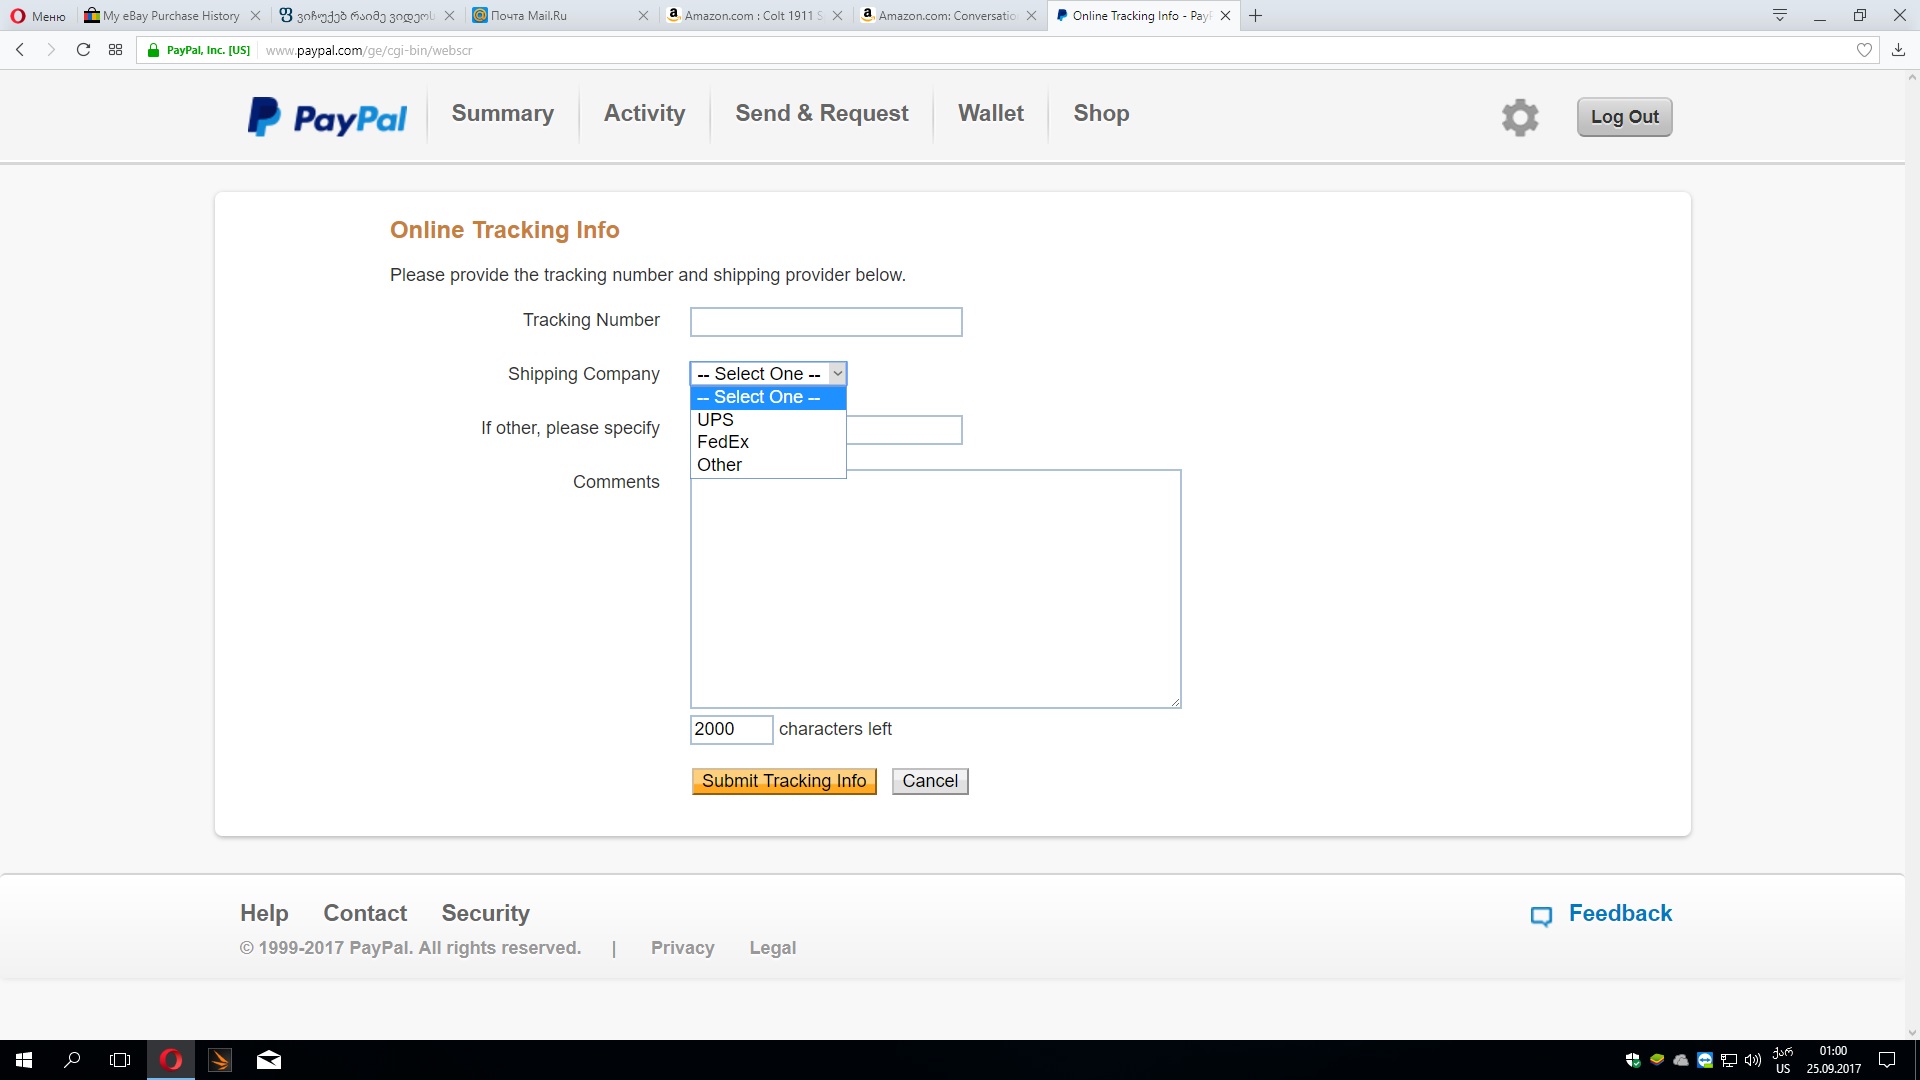This screenshot has width=1920, height=1080.
Task: Click the Feedback speech bubble icon
Action: pyautogui.click(x=1541, y=915)
